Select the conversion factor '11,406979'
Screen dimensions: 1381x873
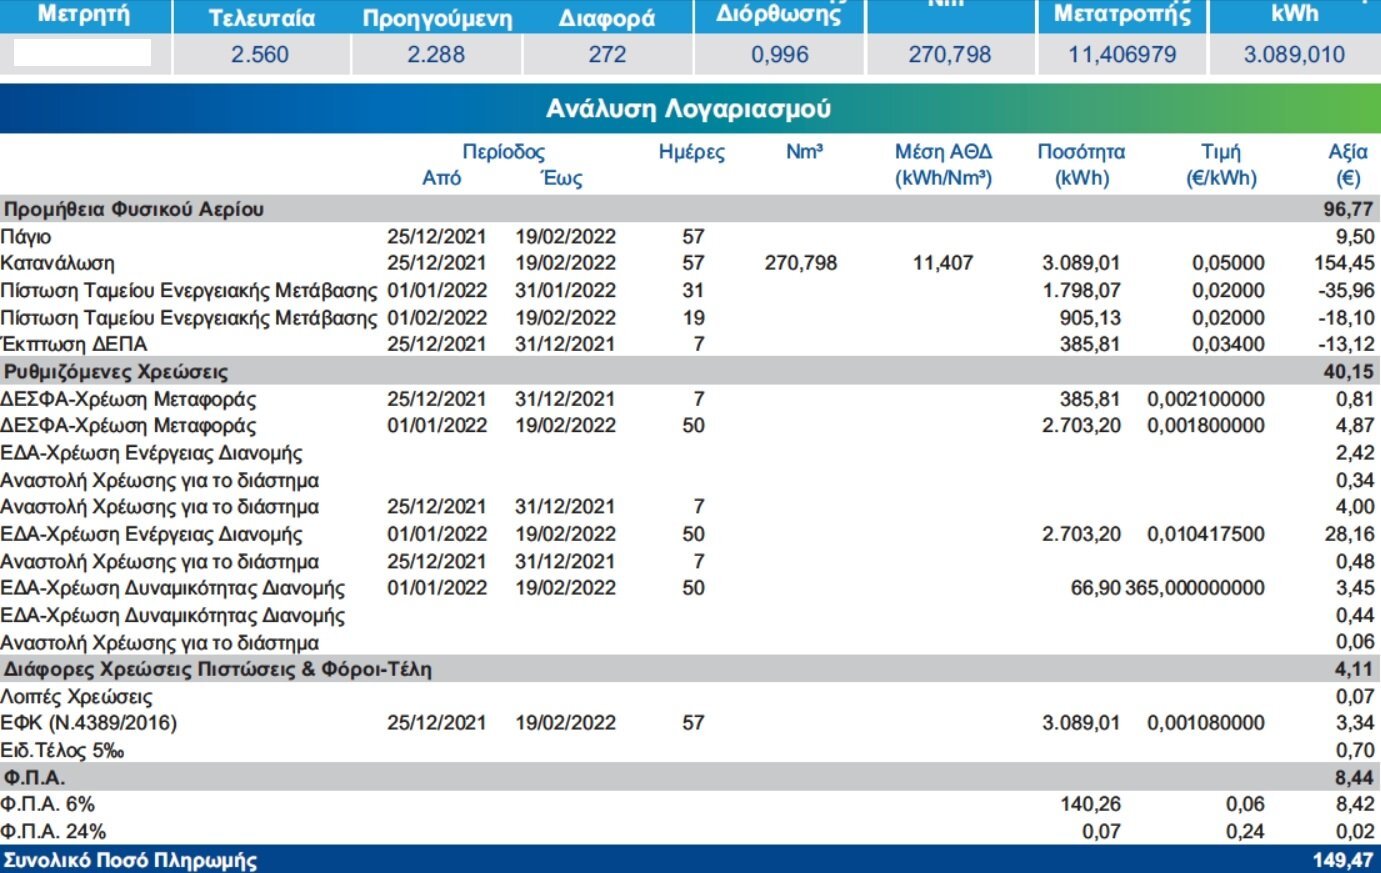[x=1122, y=55]
